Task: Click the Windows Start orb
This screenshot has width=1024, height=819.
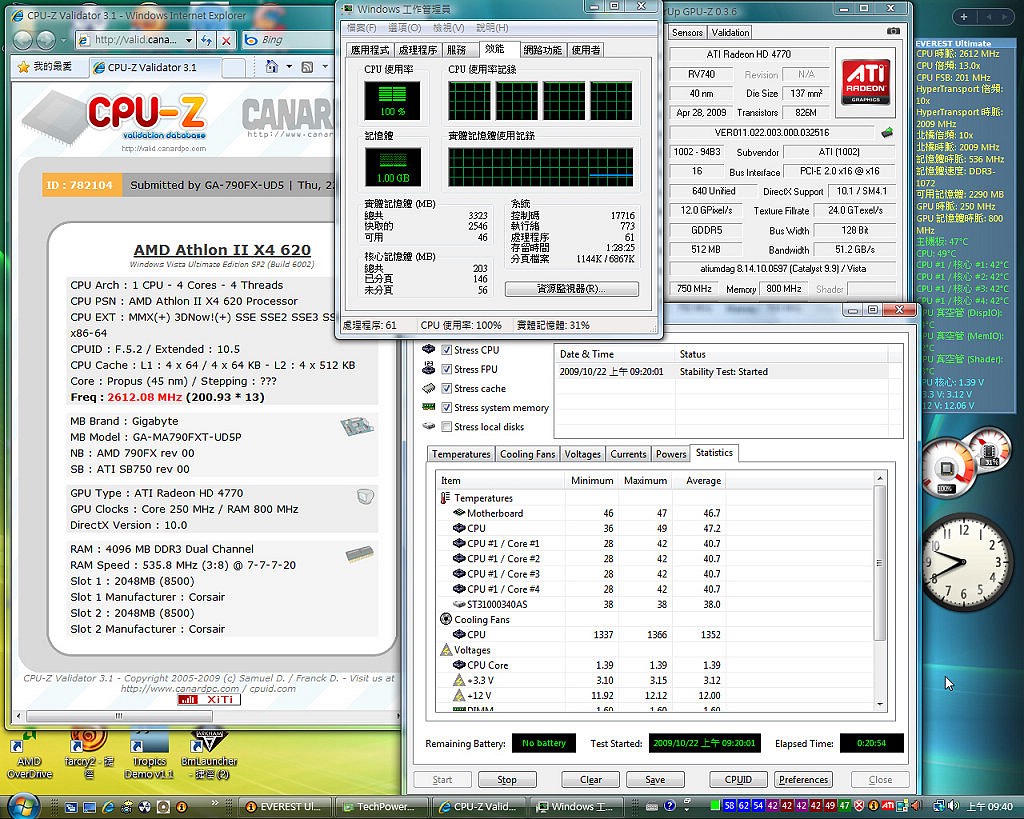Action: point(24,806)
